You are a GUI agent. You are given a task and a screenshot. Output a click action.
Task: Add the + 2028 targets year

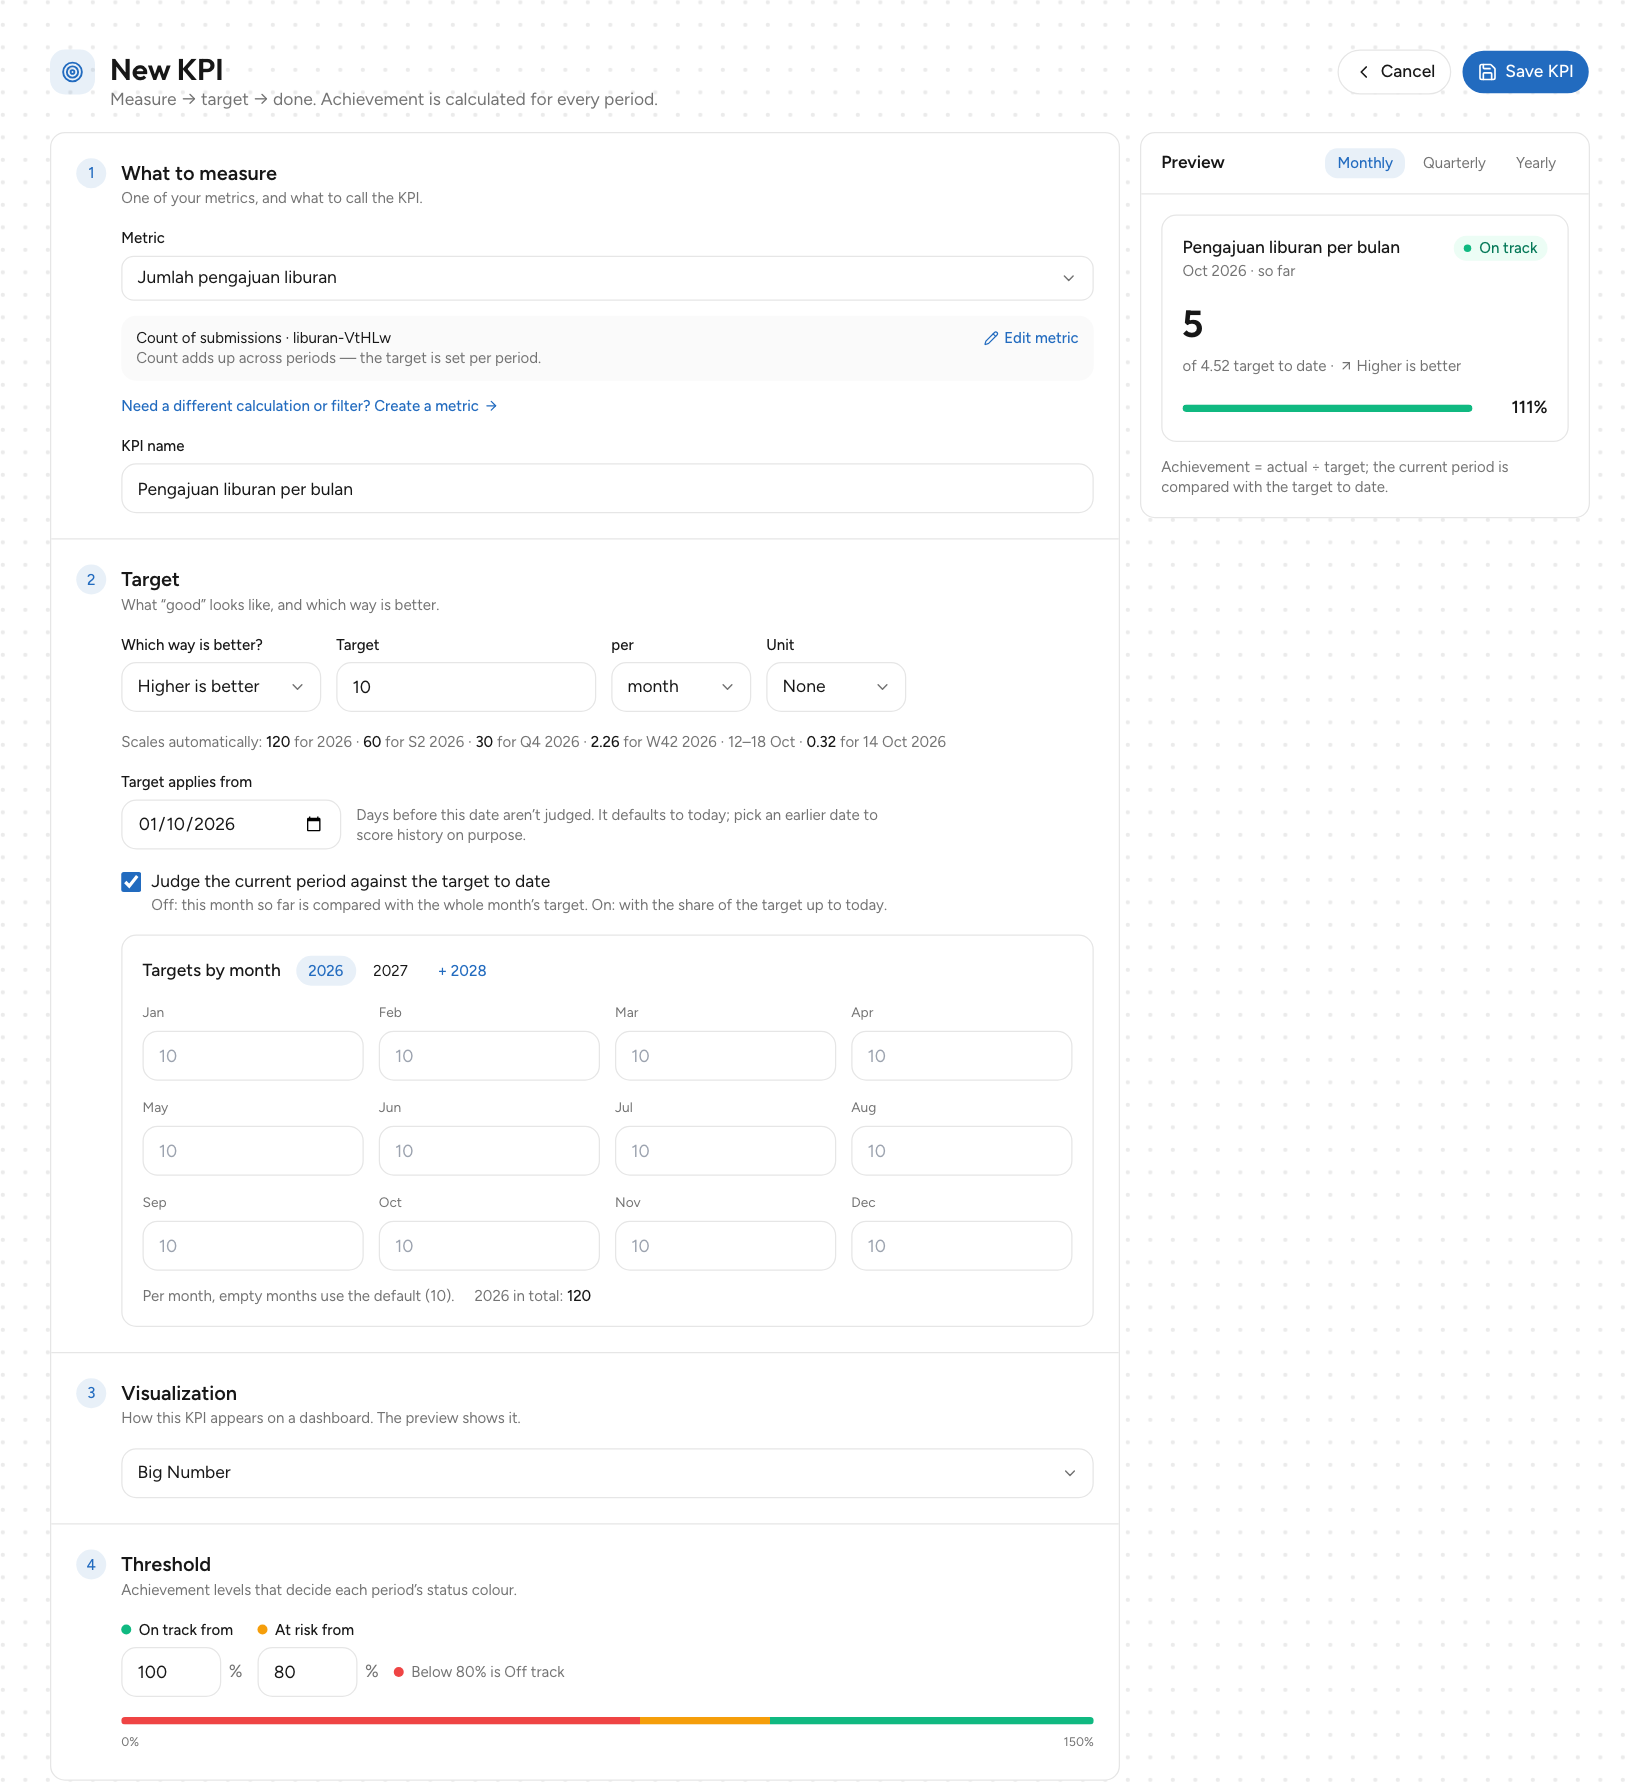tap(462, 971)
